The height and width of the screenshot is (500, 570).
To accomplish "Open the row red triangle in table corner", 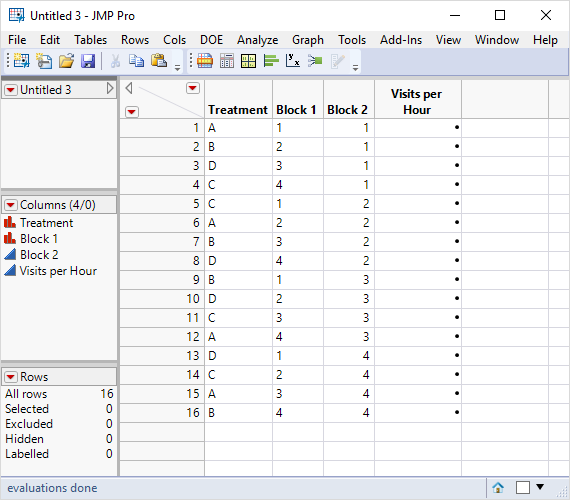I will point(132,112).
